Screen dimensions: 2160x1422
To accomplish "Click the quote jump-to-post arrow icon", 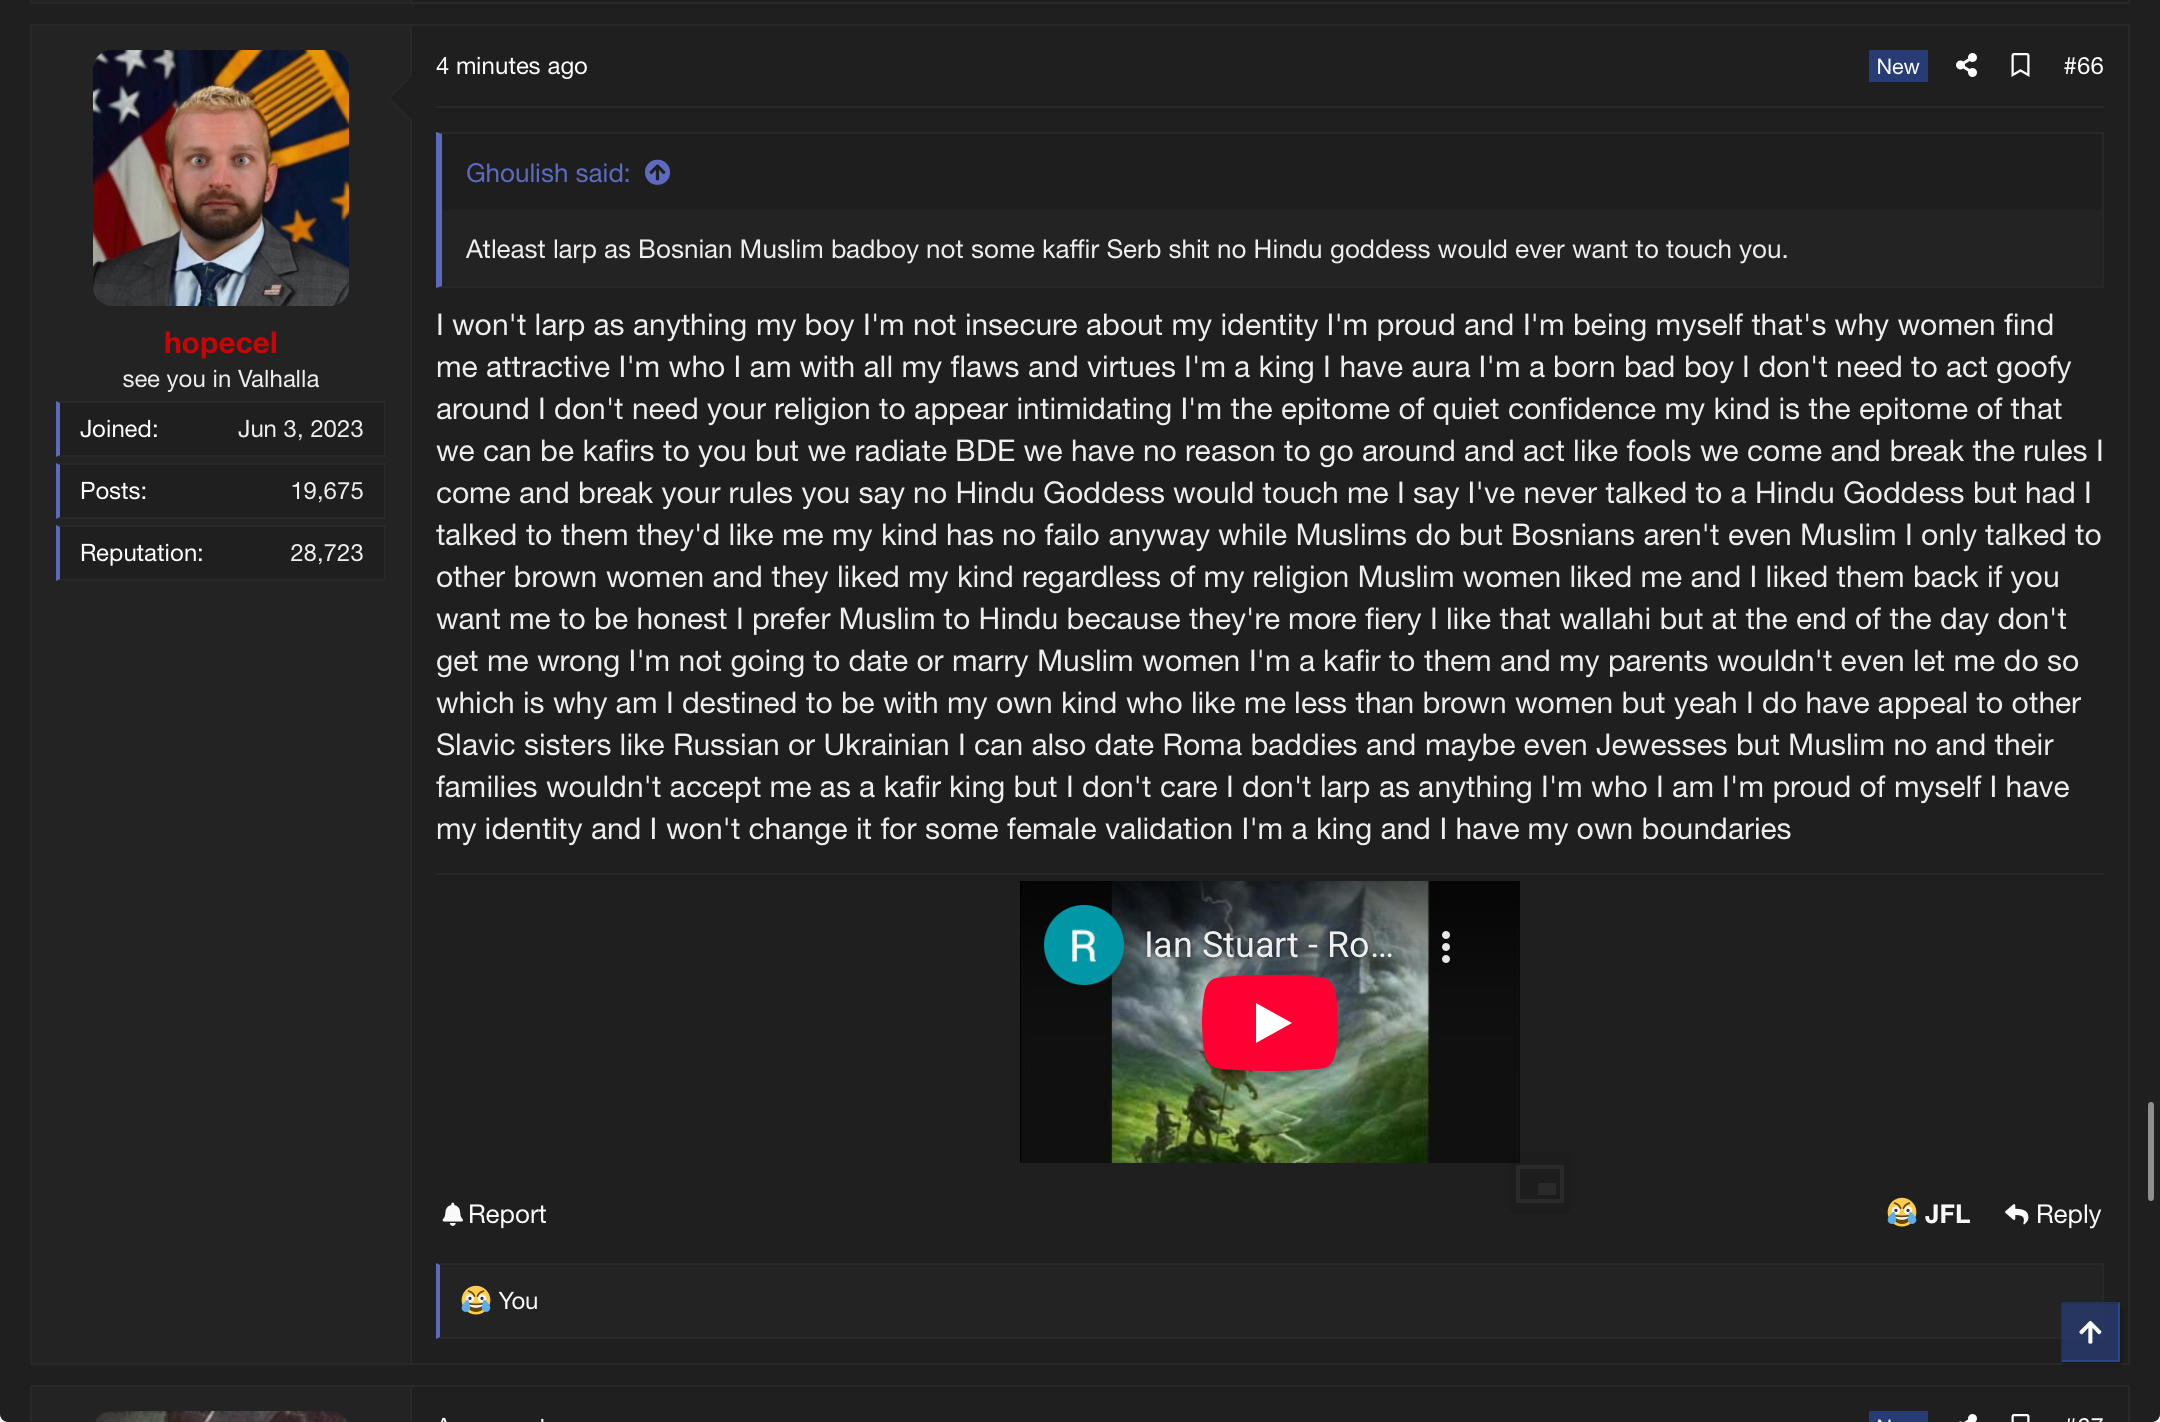I will 657,173.
